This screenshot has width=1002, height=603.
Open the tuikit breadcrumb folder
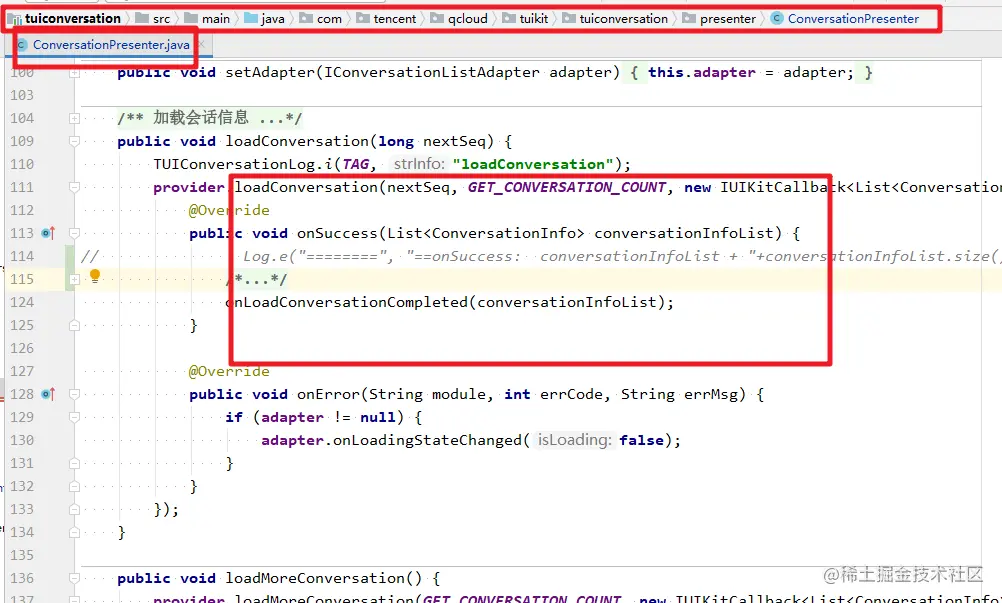tap(525, 19)
